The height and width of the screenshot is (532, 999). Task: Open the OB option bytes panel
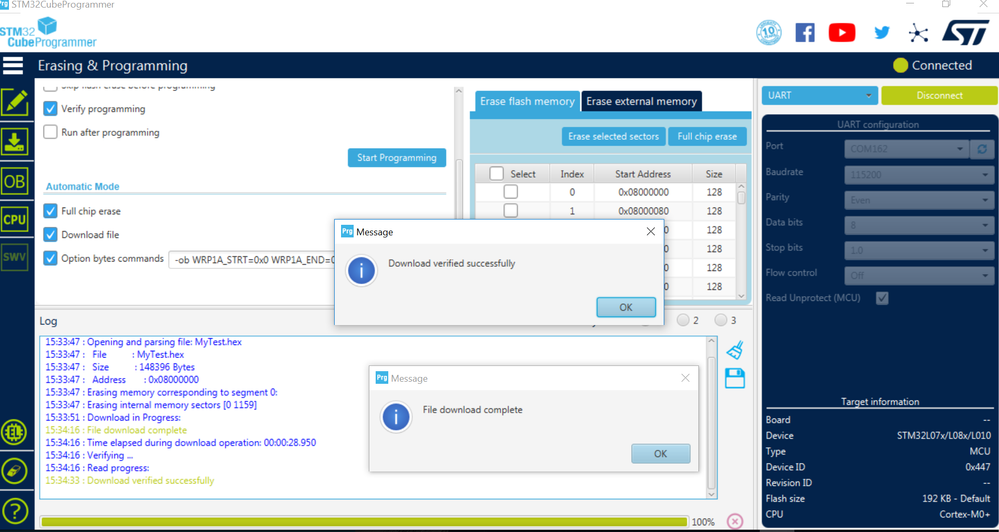coord(14,182)
